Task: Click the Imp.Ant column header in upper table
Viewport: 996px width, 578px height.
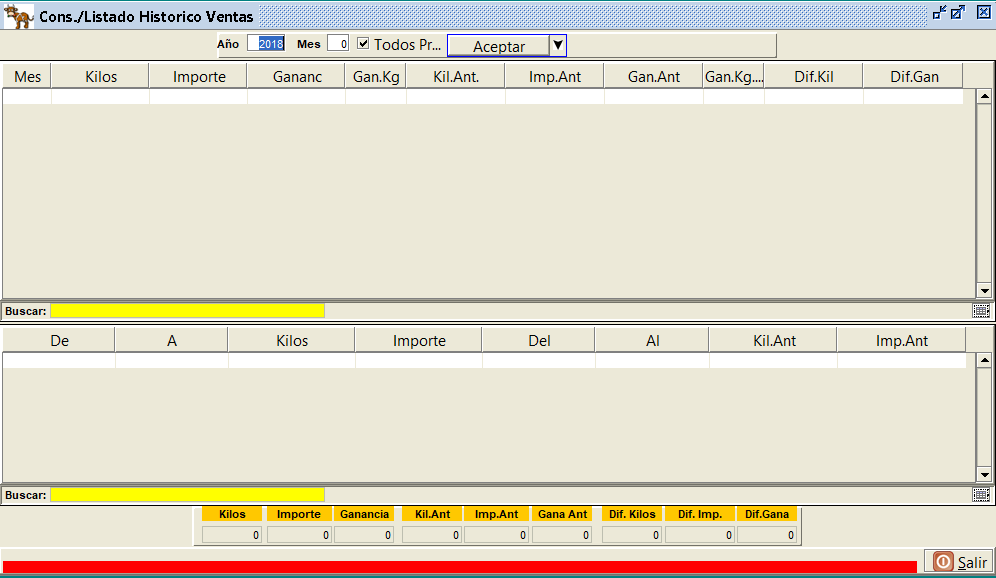Action: tap(555, 76)
